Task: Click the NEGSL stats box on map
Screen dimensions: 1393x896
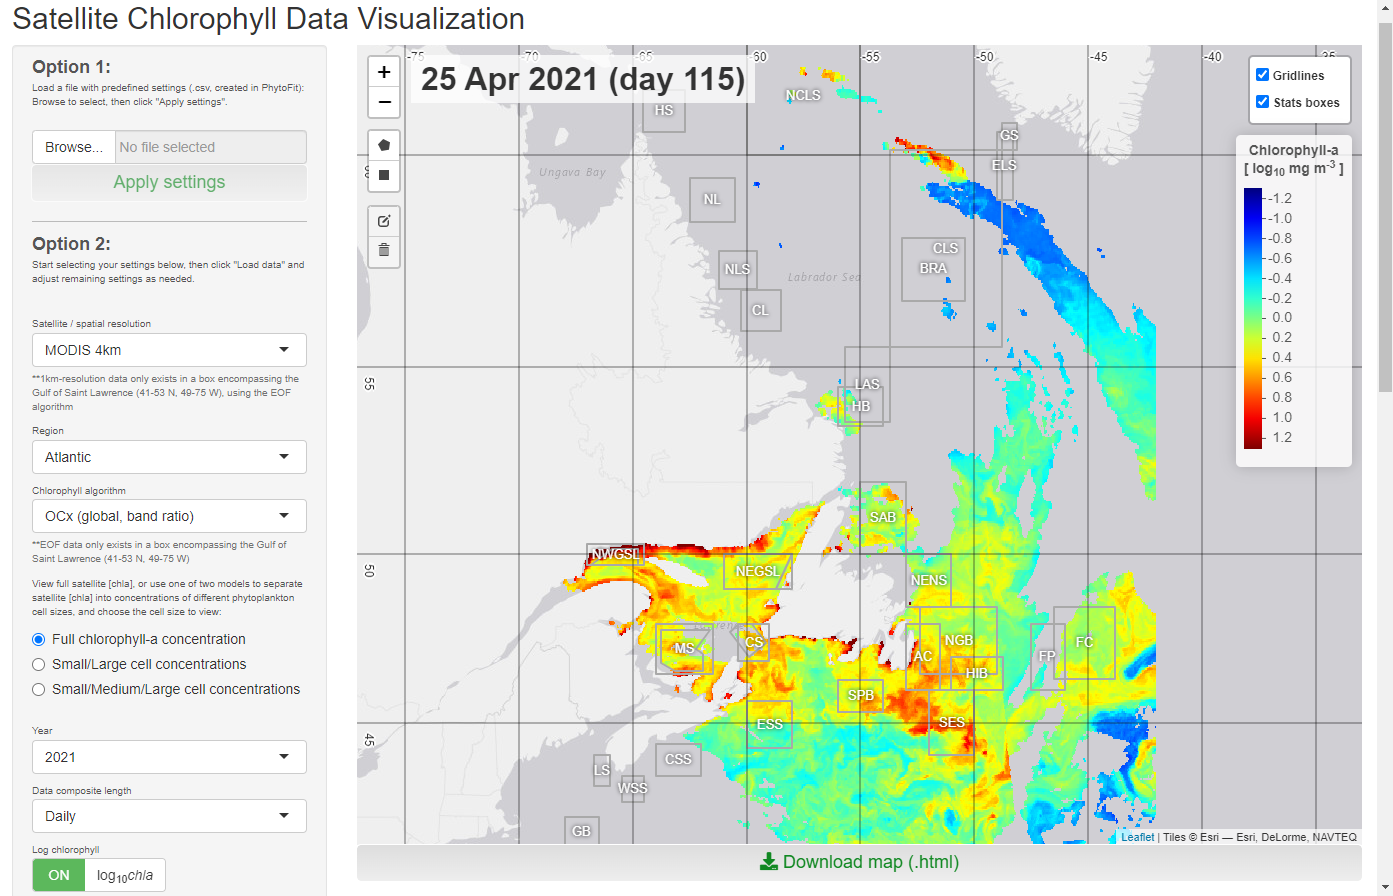Action: click(x=757, y=571)
